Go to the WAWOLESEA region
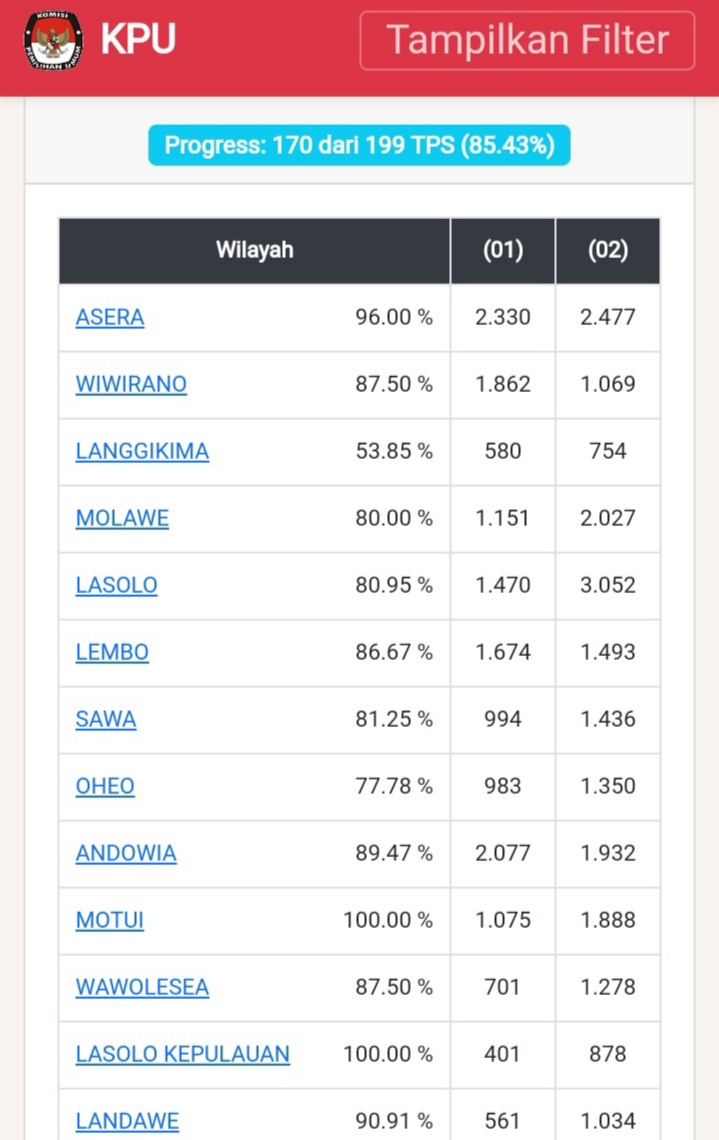 coord(142,987)
